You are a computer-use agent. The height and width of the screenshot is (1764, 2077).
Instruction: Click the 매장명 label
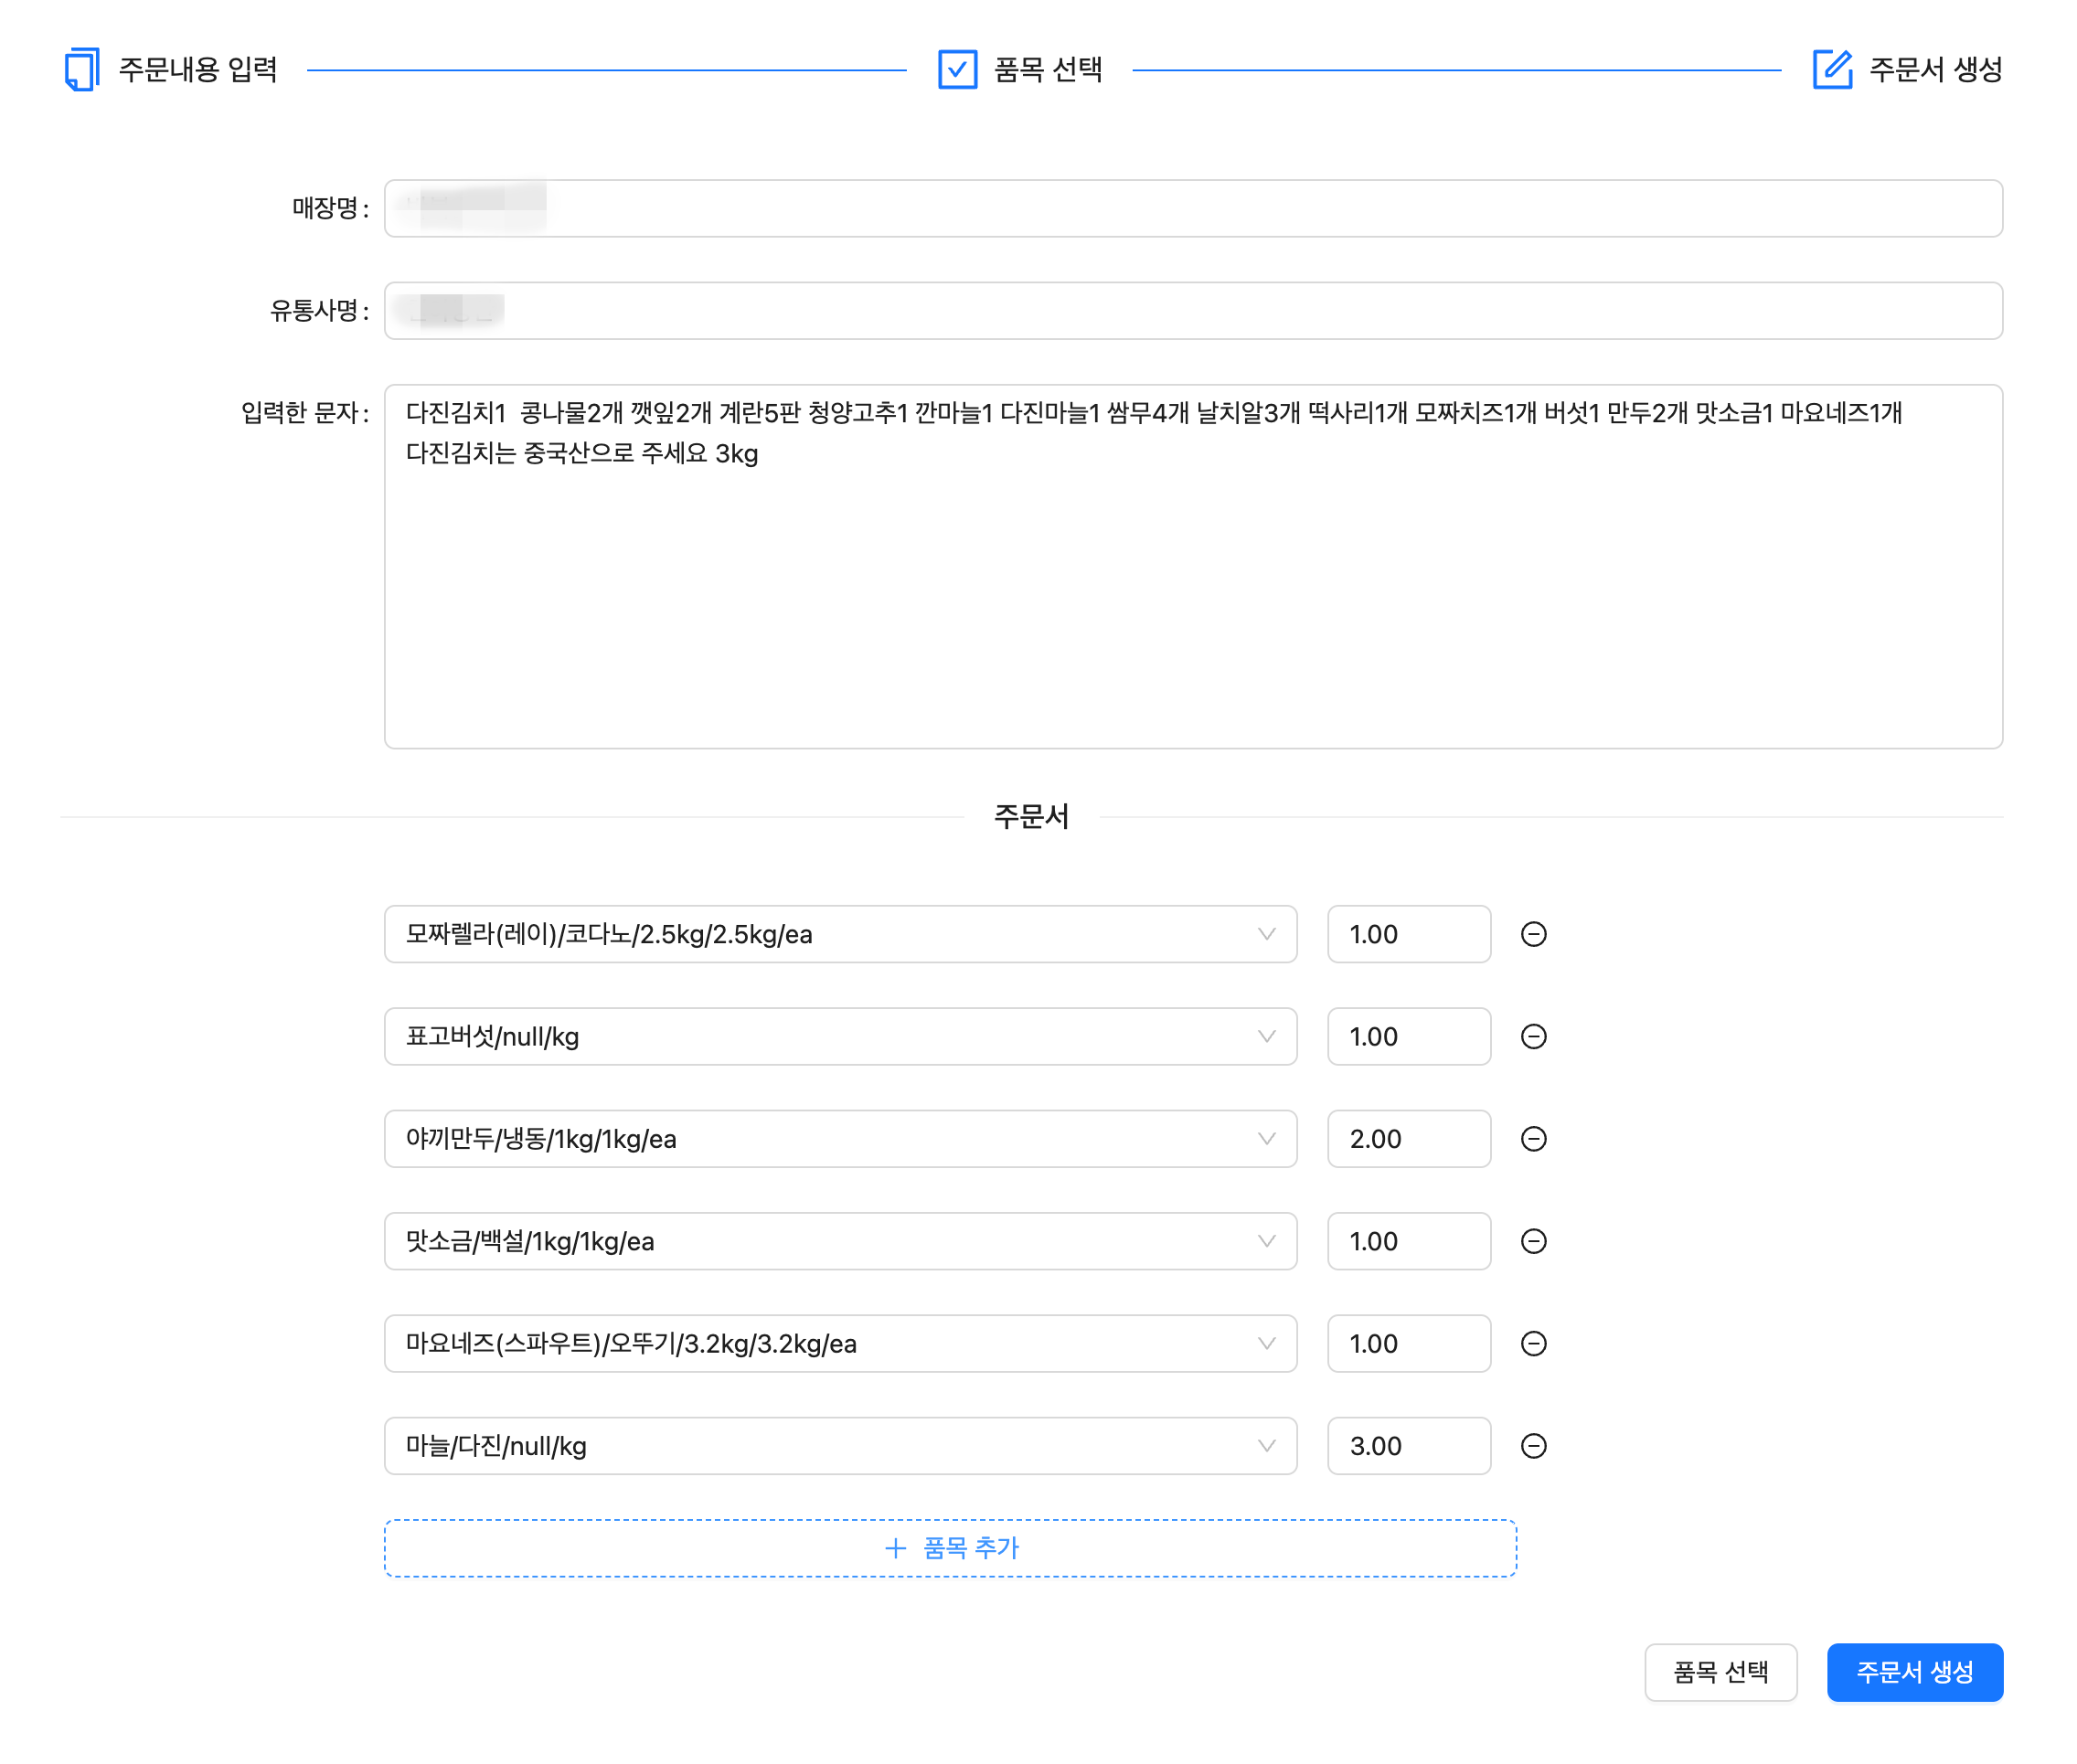[x=330, y=208]
